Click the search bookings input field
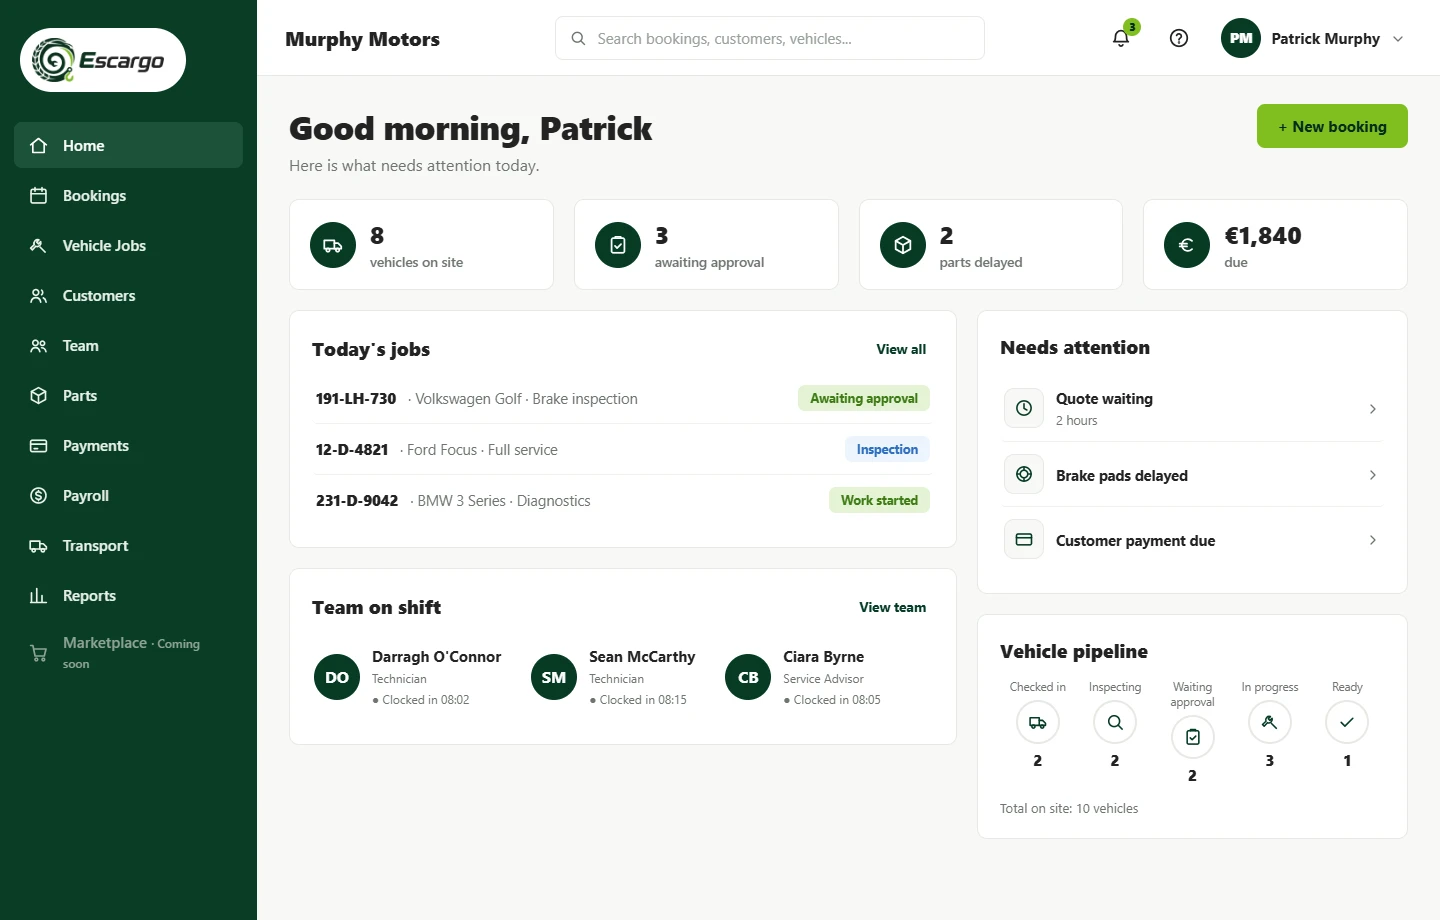The height and width of the screenshot is (920, 1440). click(770, 38)
